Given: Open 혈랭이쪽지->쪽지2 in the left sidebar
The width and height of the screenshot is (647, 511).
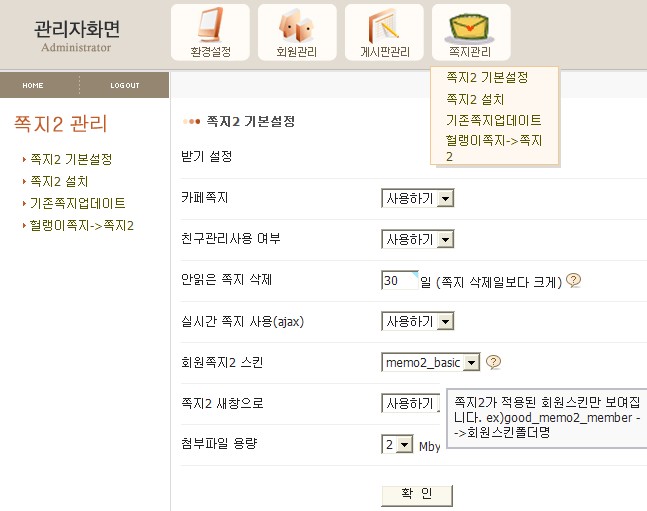Looking at the screenshot, I should click(82, 226).
